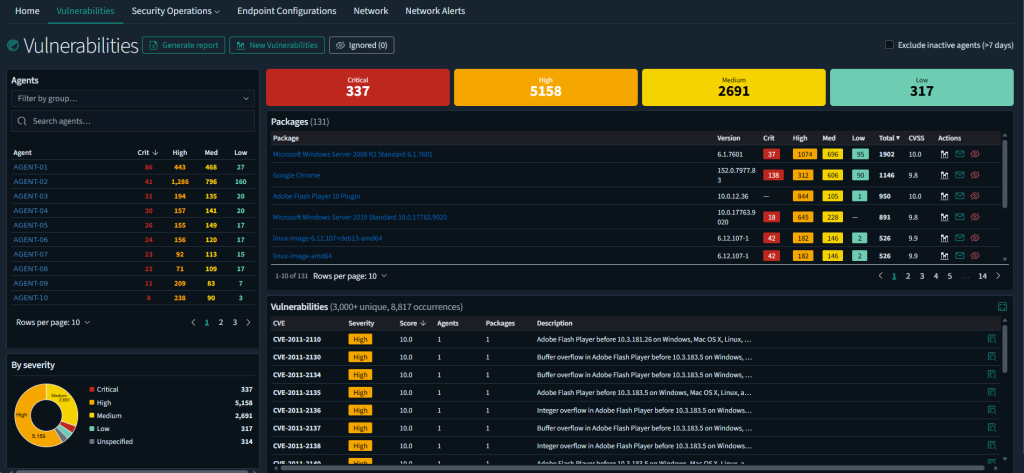Expand the Vulnerabilities panel to fullscreen
This screenshot has height=473, width=1024.
coord(1002,306)
